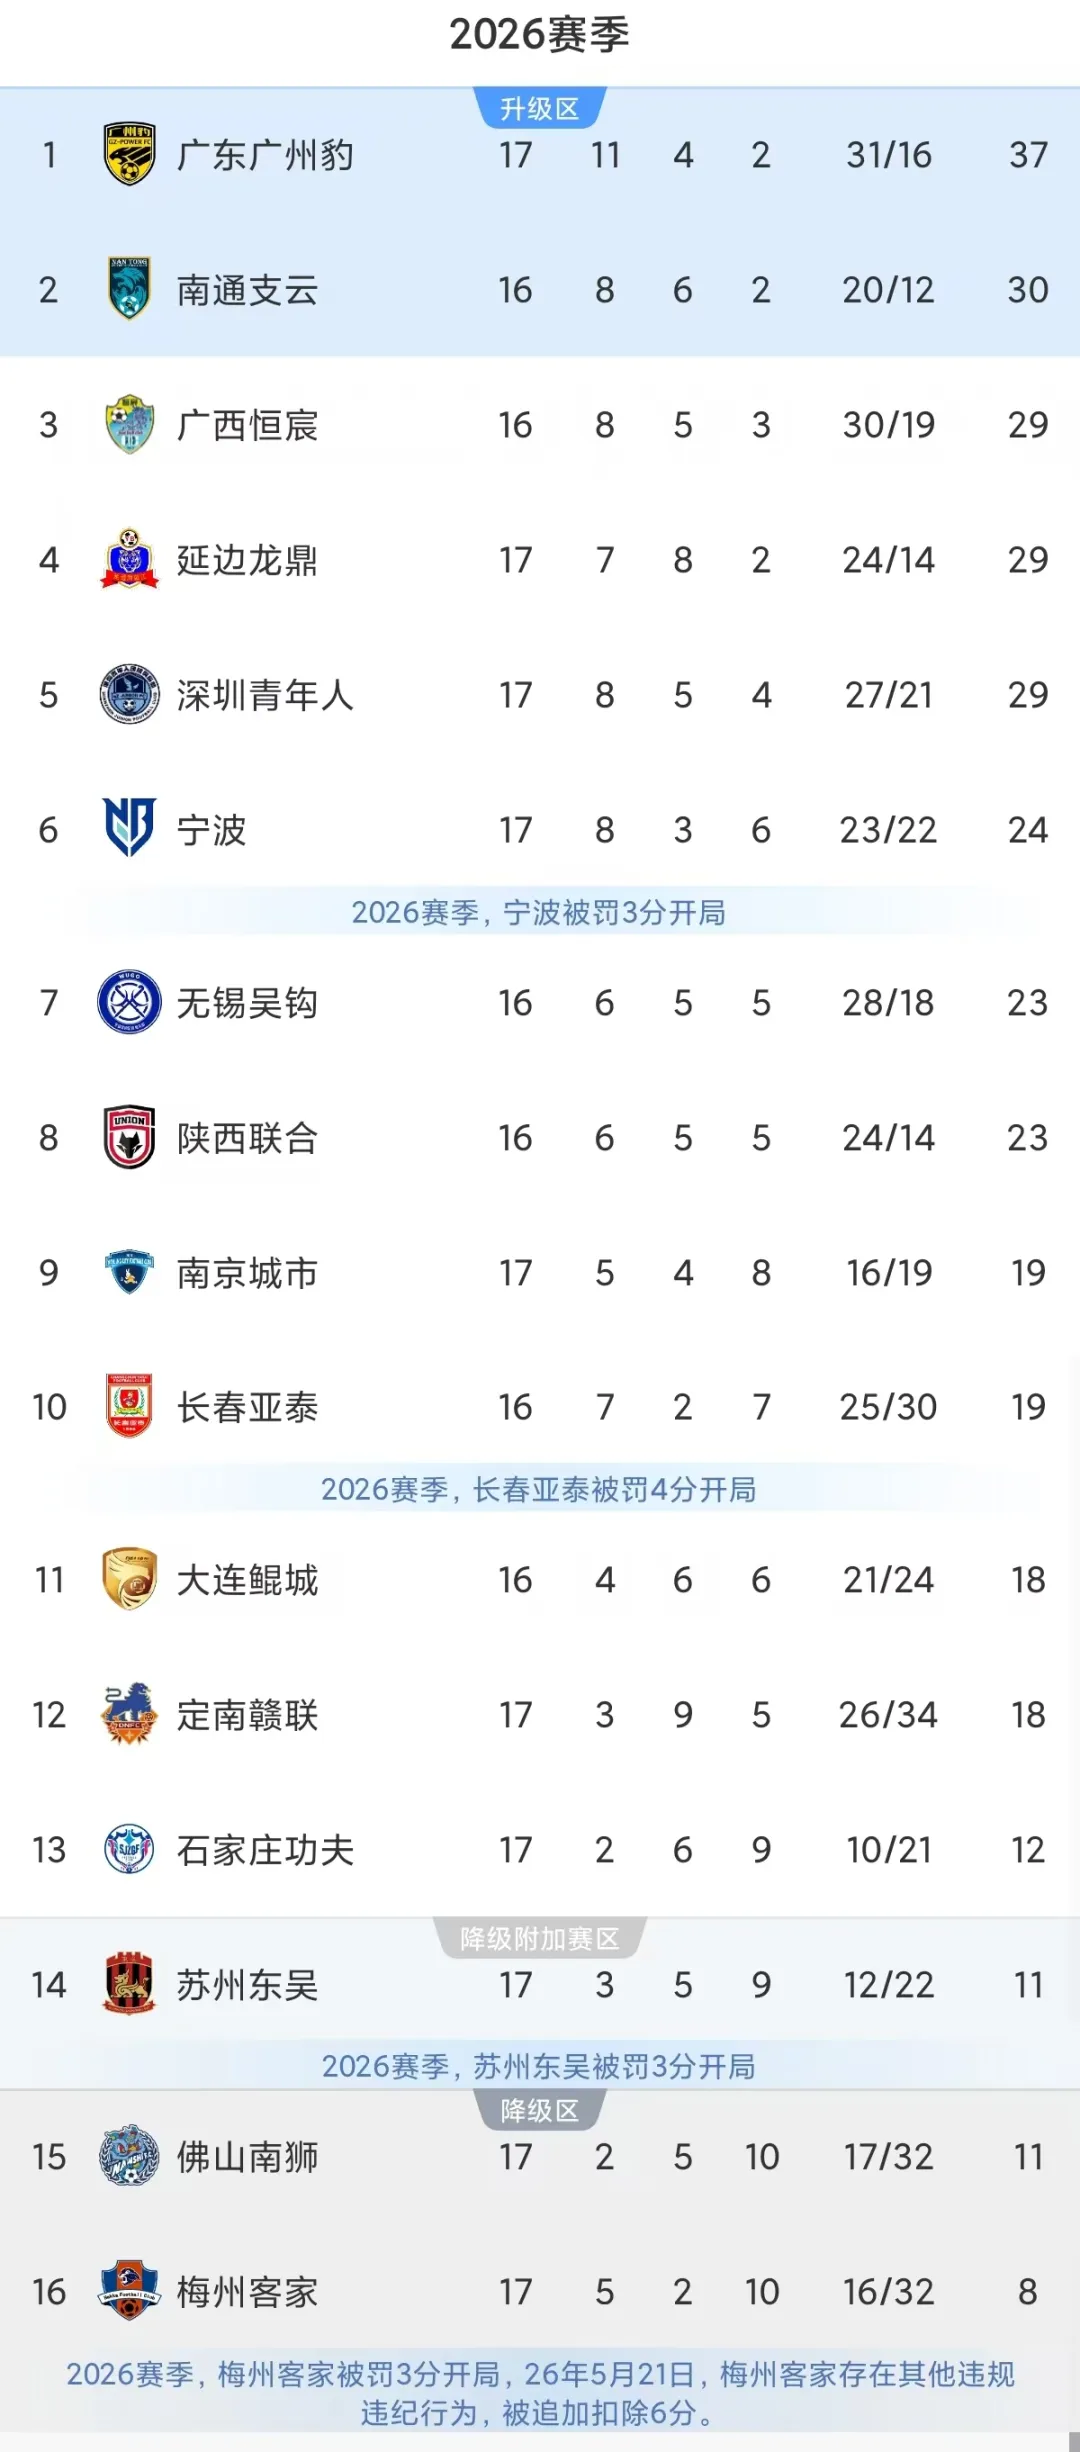The width and height of the screenshot is (1080, 2452).
Task: Select the 梅州客家 club logo
Action: pos(129,2290)
